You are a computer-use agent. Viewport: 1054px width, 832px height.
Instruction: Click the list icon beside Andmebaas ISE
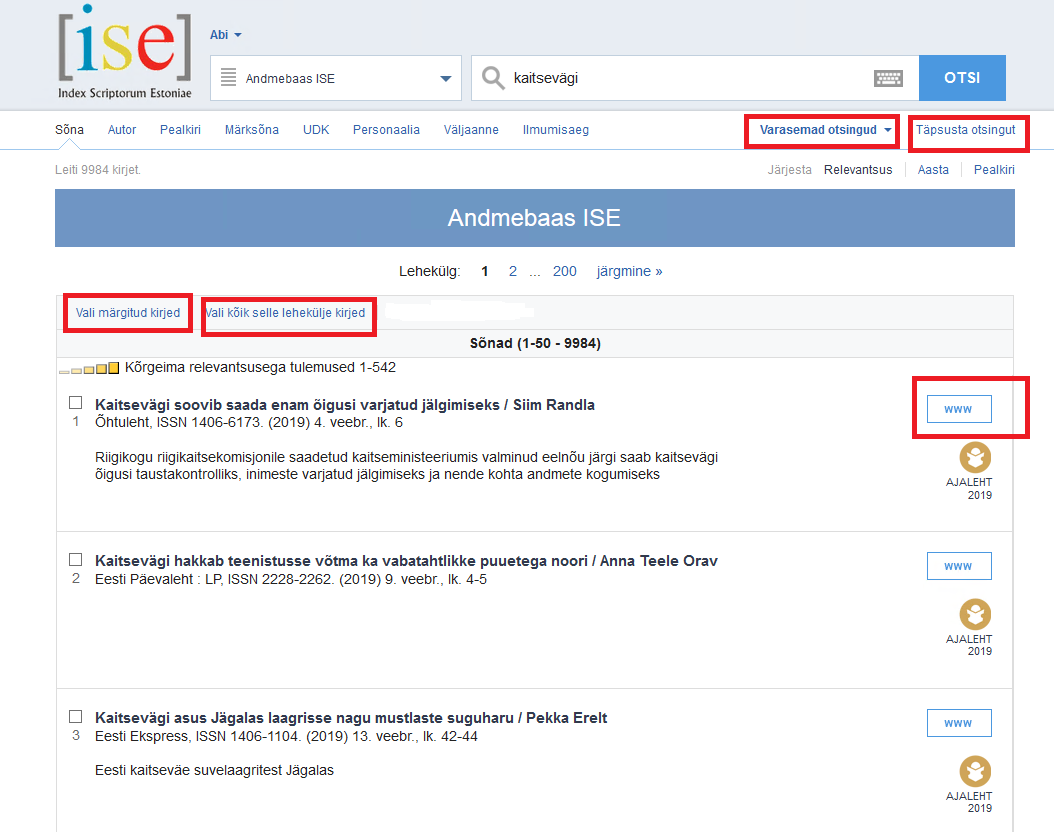click(x=229, y=77)
